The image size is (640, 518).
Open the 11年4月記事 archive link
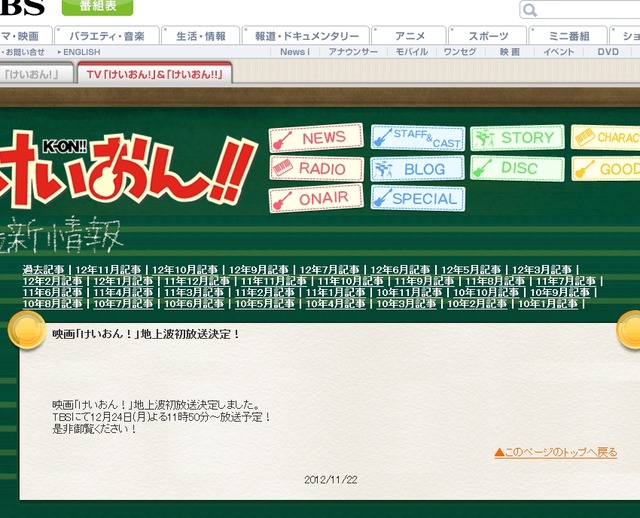tap(123, 293)
